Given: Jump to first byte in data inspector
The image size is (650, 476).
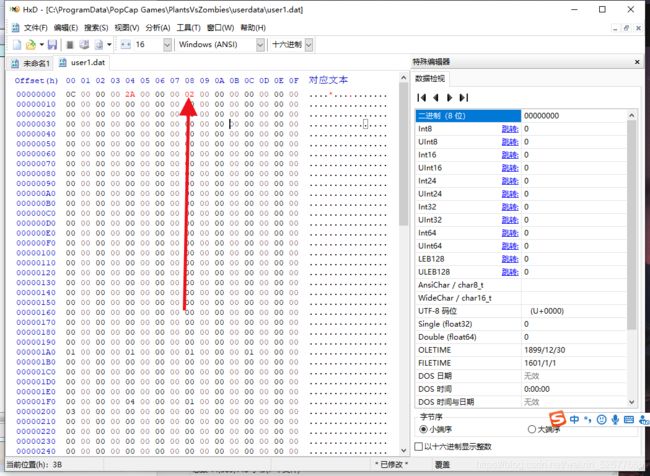Looking at the screenshot, I should (x=422, y=97).
